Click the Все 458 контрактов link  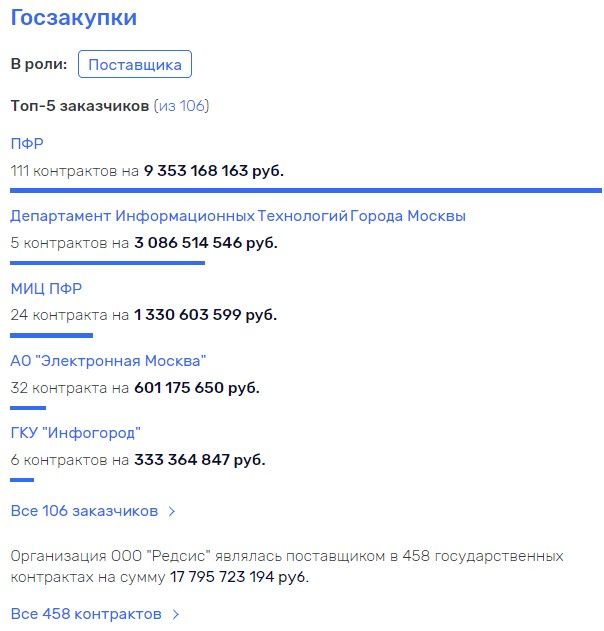pos(86,614)
